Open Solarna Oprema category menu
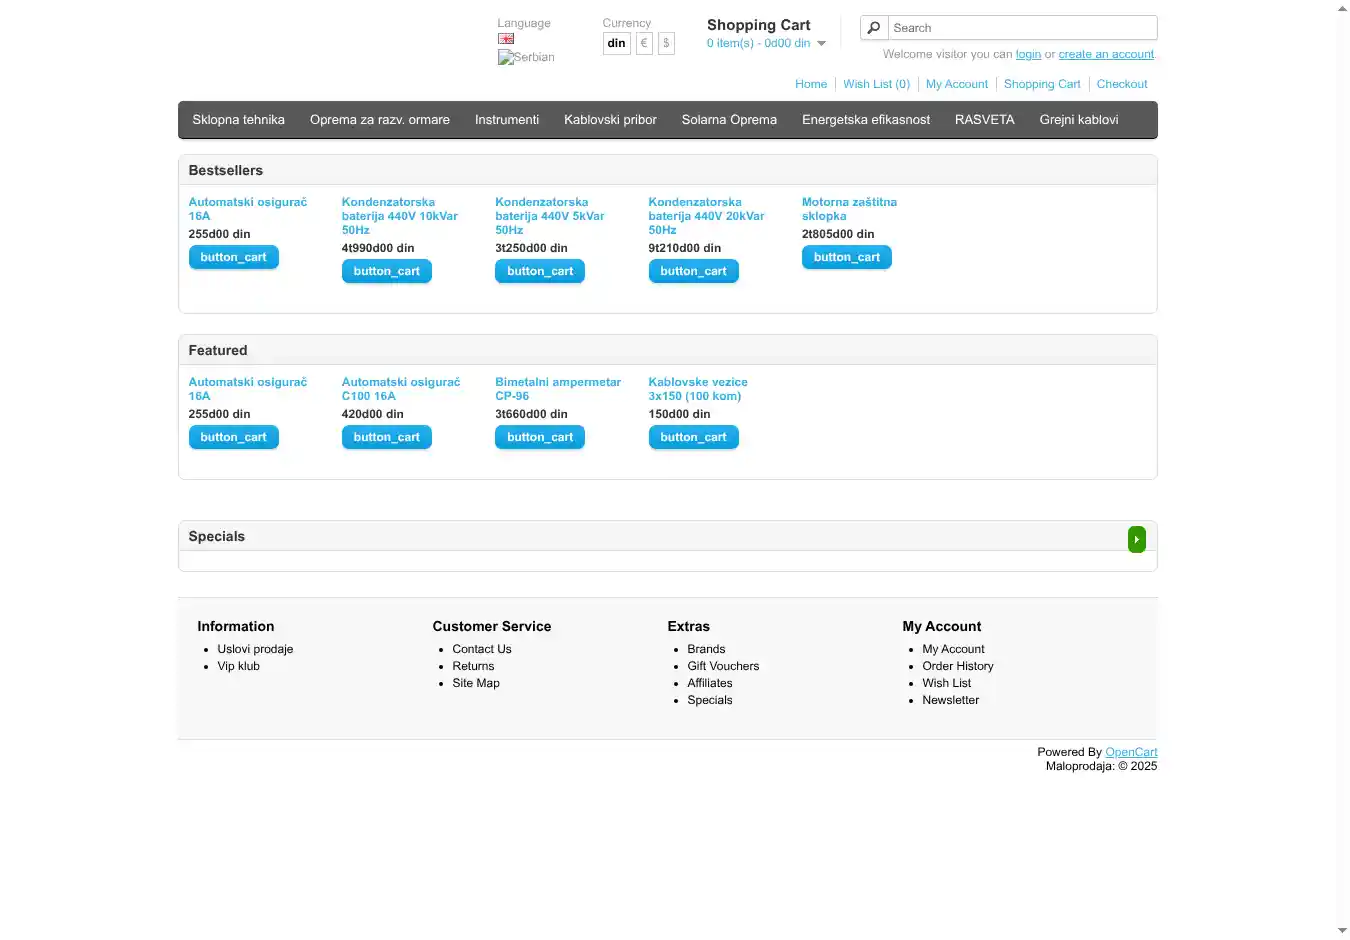The image size is (1350, 940). click(729, 120)
